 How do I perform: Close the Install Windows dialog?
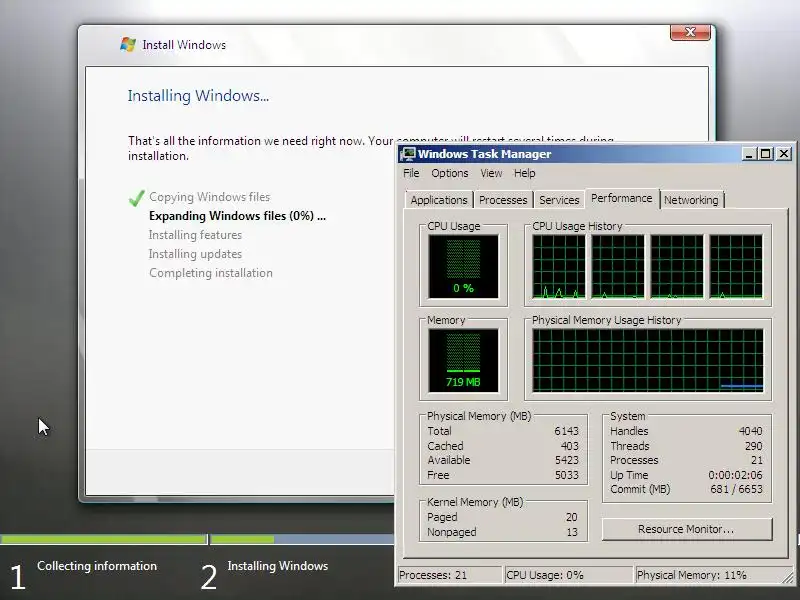(x=690, y=32)
